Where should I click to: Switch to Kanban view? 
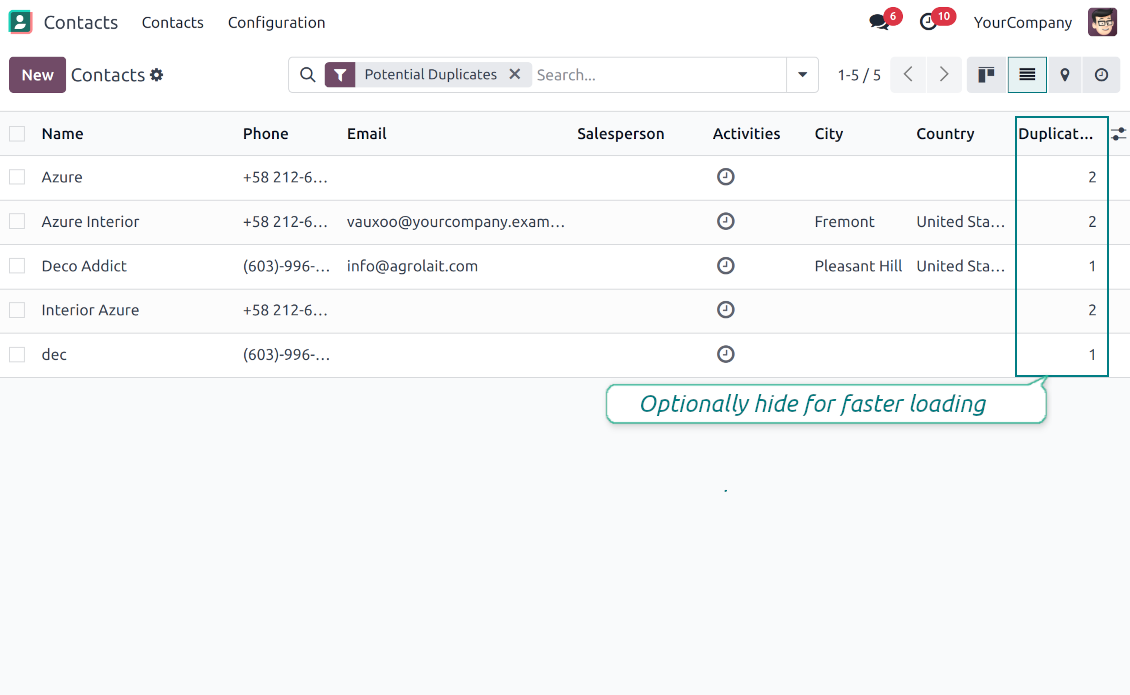[986, 75]
